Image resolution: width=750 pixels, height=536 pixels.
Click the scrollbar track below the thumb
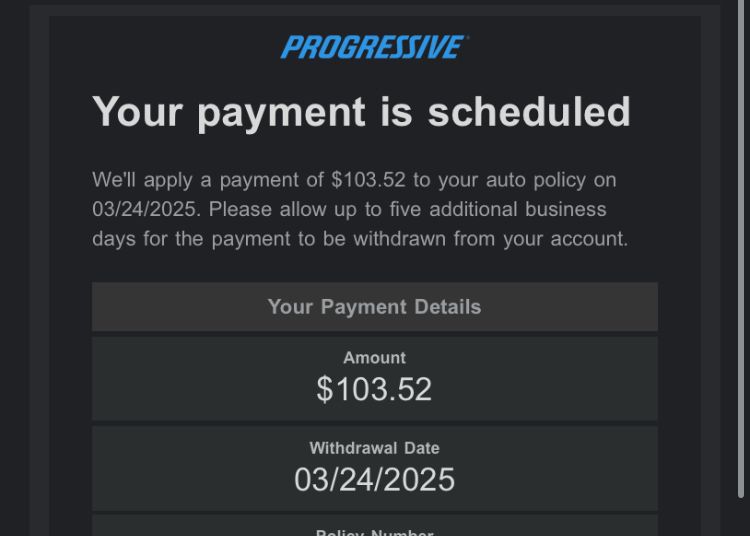[x=741, y=517]
